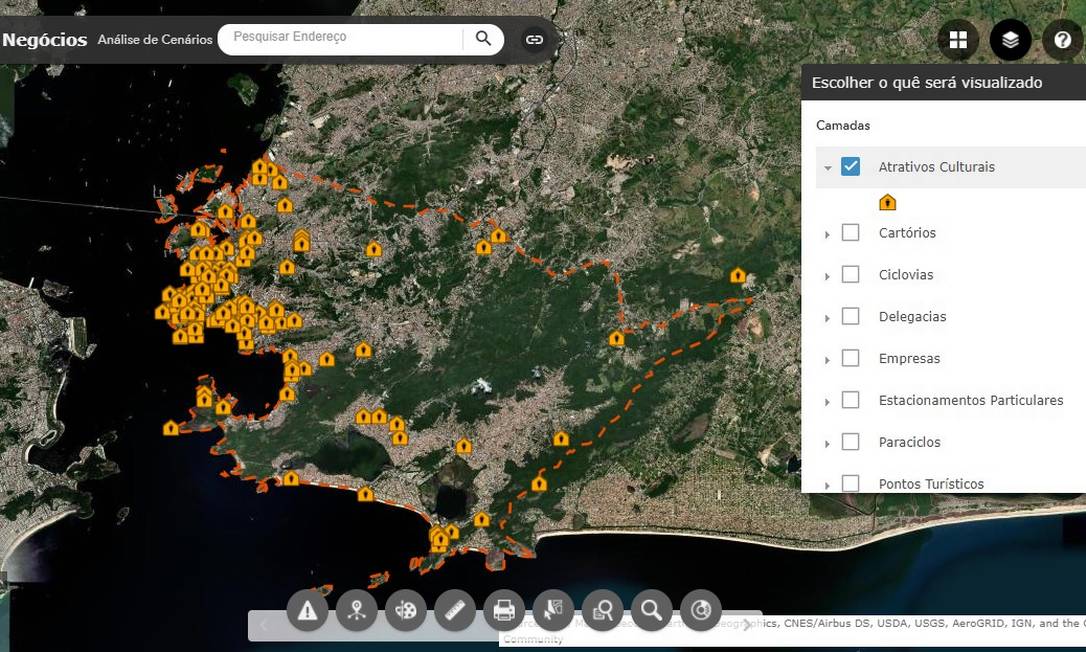This screenshot has width=1086, height=652.
Task: Click the search button in address bar
Action: pos(483,39)
